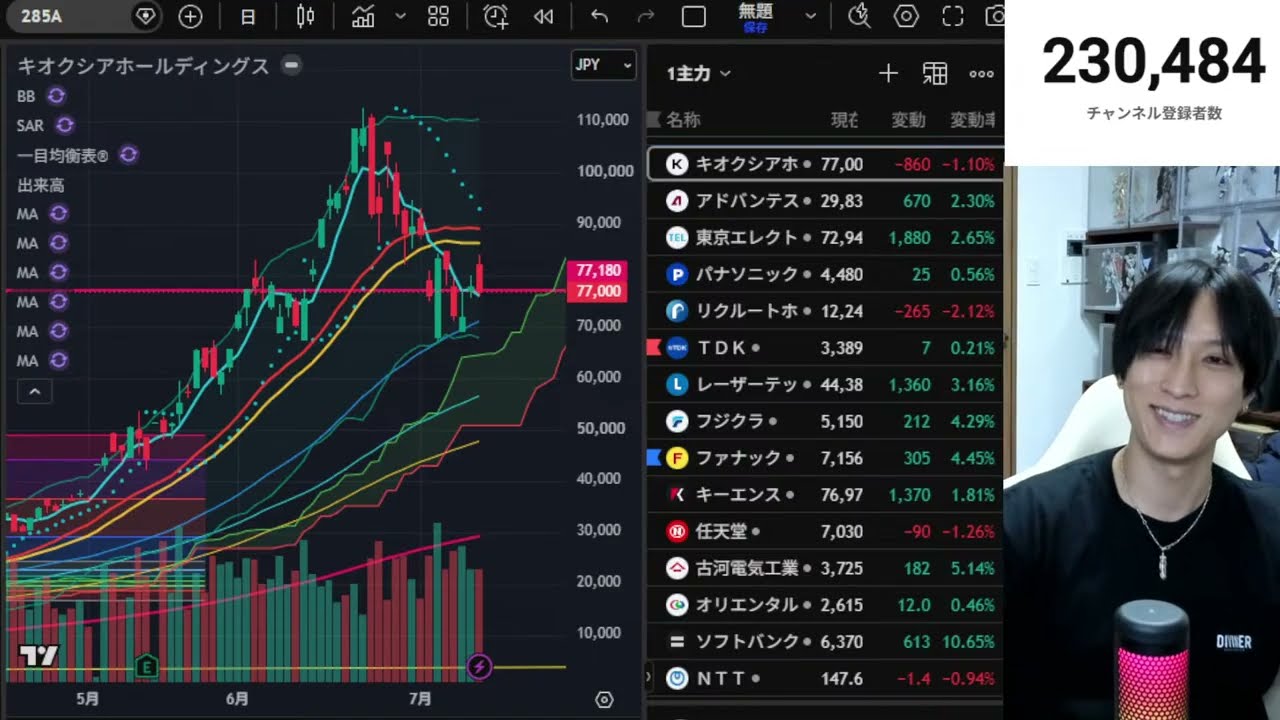Open the chart layout setup square icon
1280x720 pixels.
(x=694, y=16)
